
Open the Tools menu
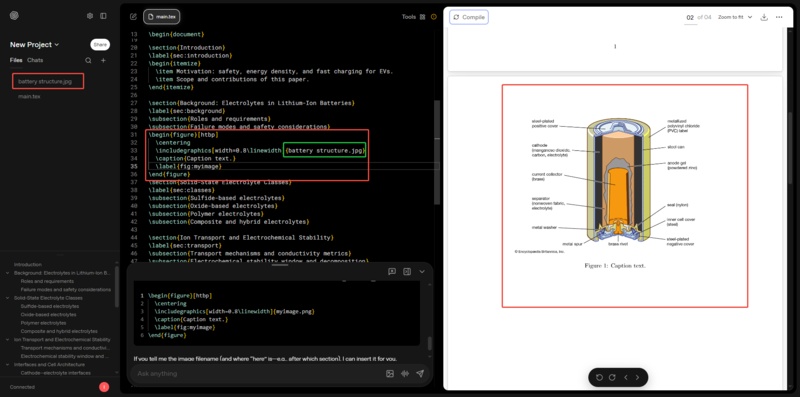(x=409, y=17)
